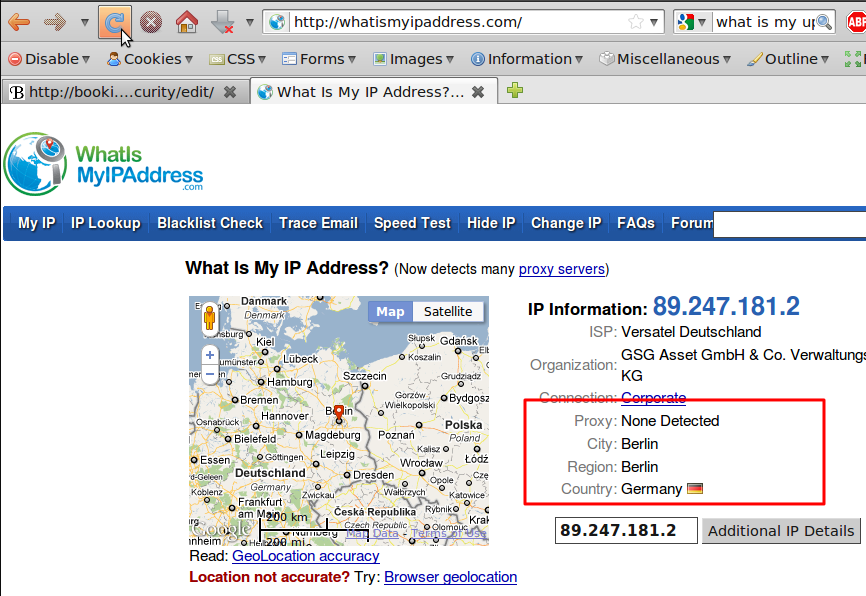Go to home page icon
Screen dimensions: 866x596
click(186, 21)
